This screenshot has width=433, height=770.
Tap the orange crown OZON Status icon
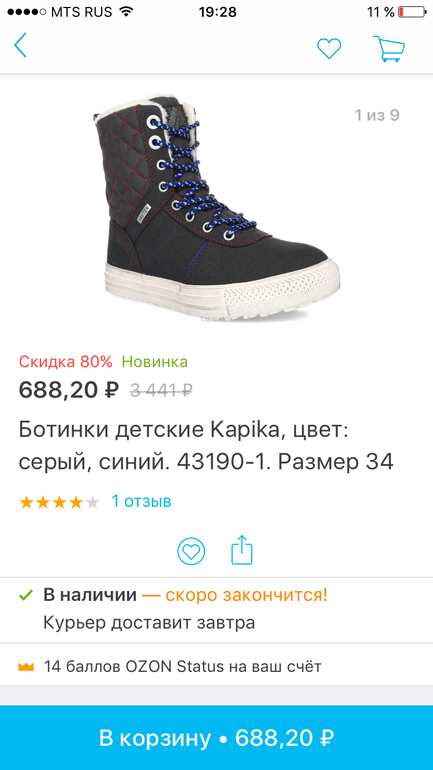[26, 667]
